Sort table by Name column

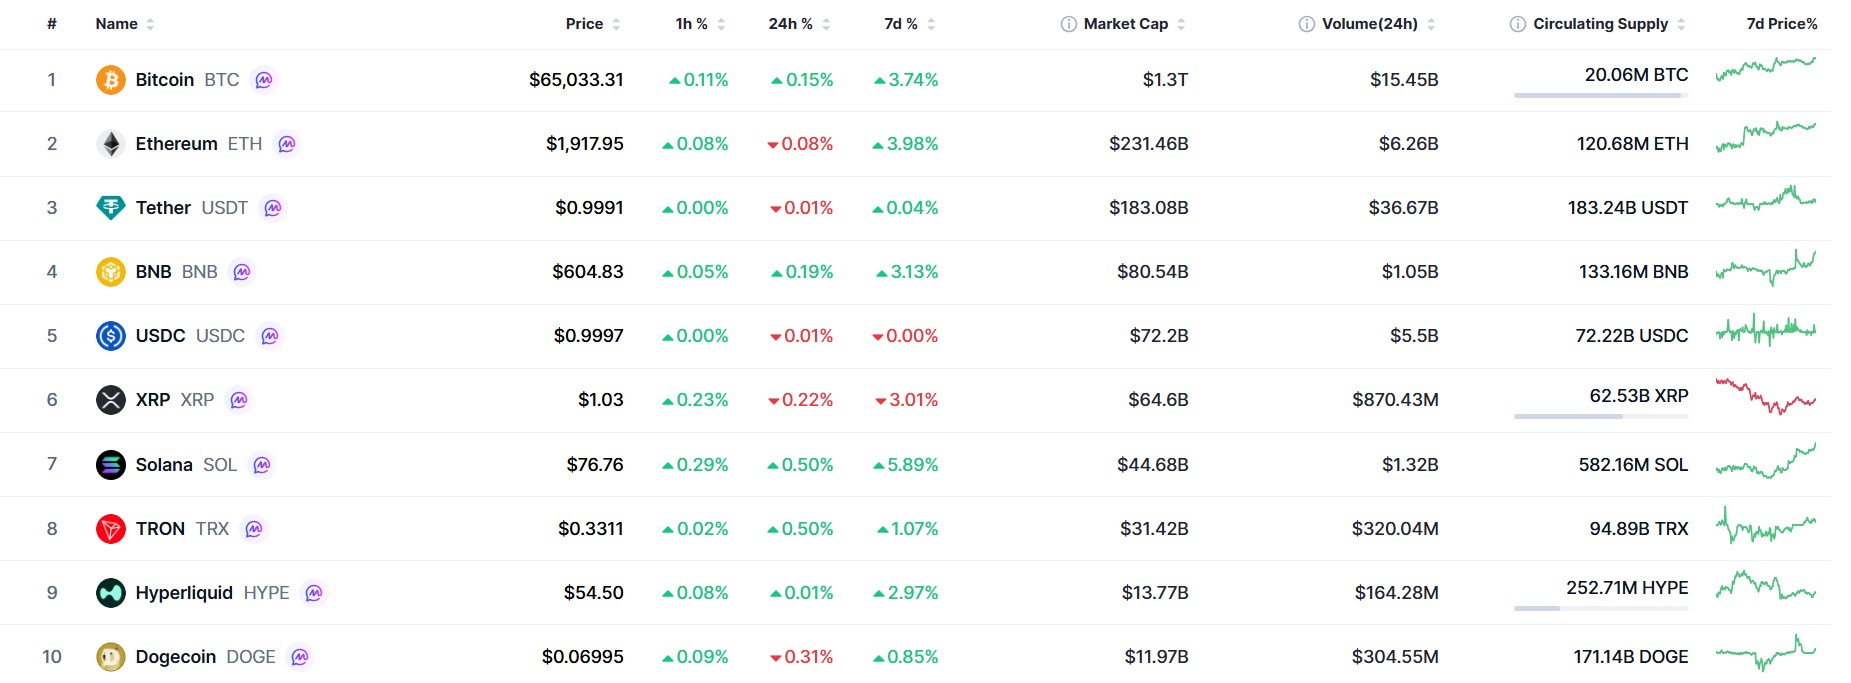(125, 24)
